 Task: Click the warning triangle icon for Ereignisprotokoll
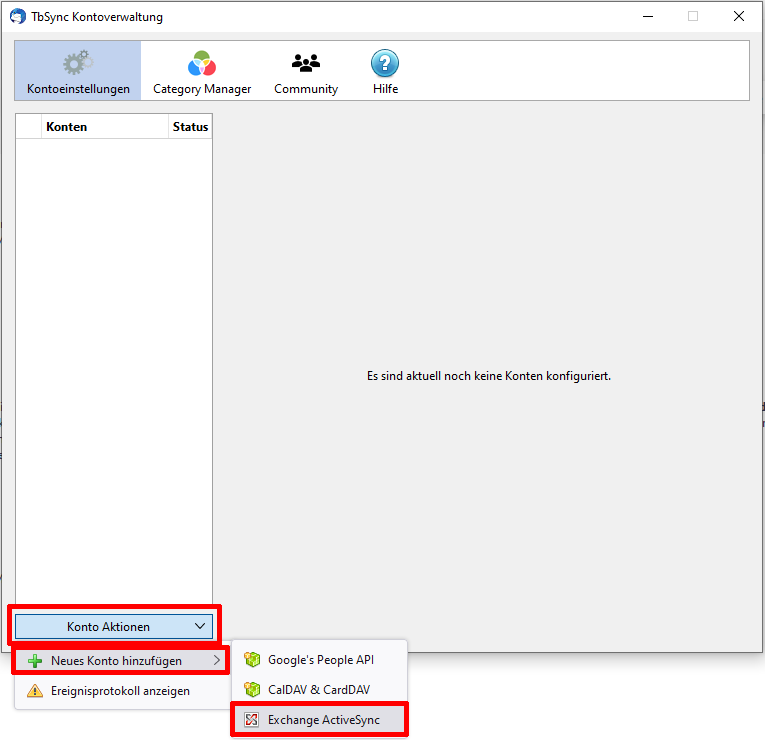pyautogui.click(x=35, y=690)
